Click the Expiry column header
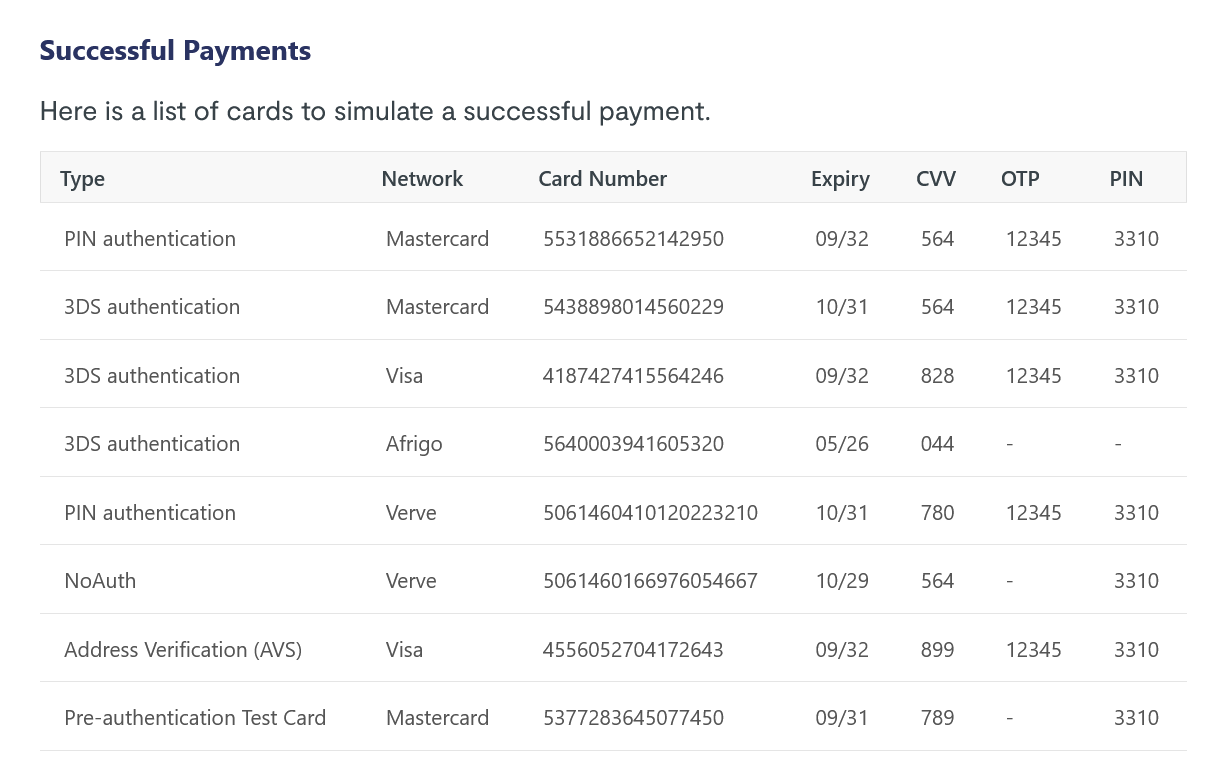 coord(840,179)
